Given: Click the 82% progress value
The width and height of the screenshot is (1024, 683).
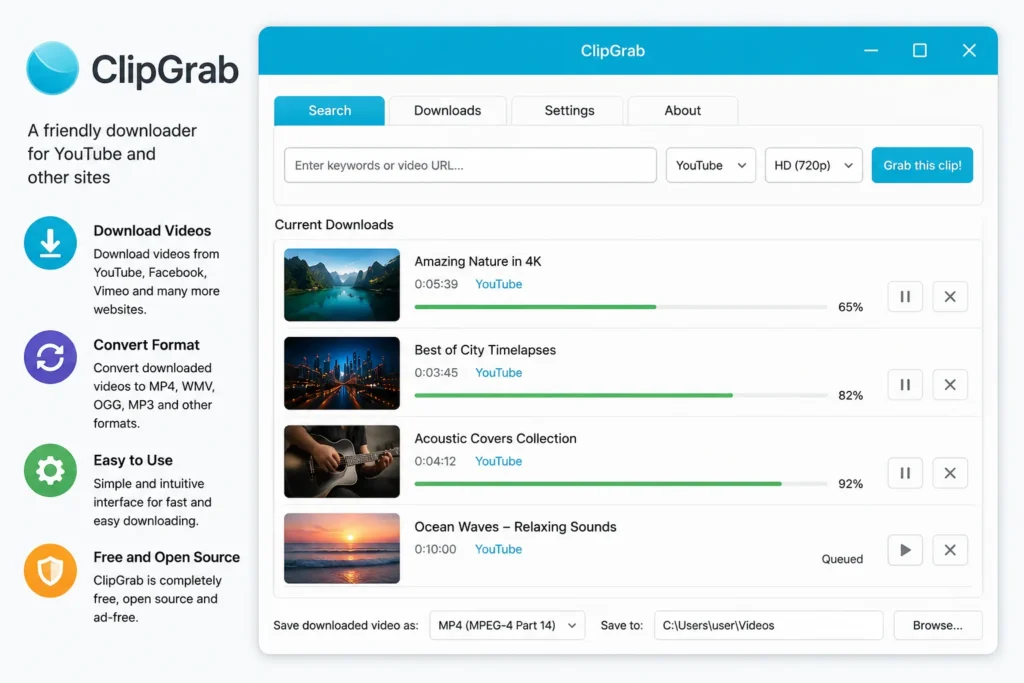Looking at the screenshot, I should click(850, 395).
